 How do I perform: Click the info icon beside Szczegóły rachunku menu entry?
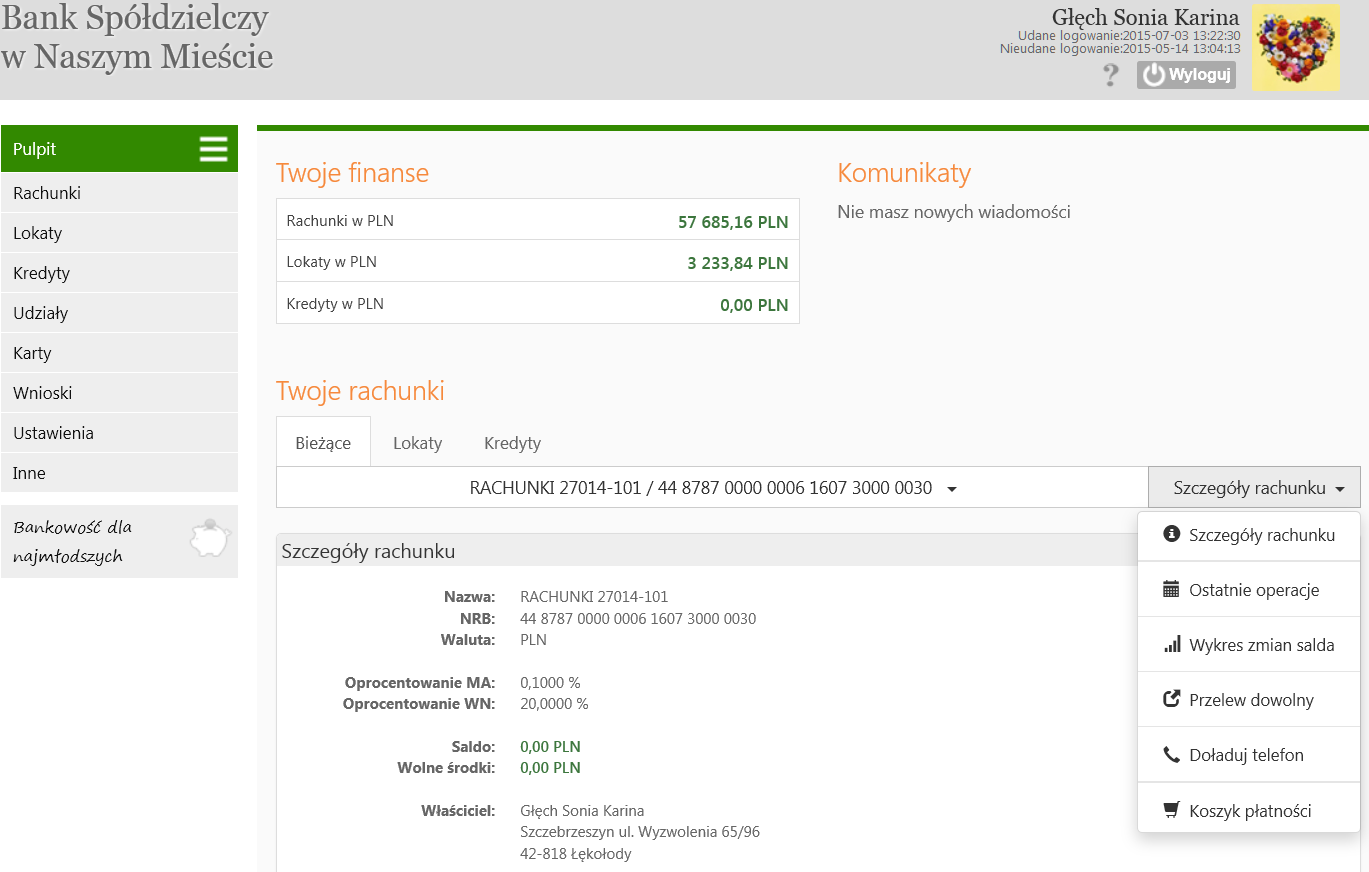[x=1172, y=534]
